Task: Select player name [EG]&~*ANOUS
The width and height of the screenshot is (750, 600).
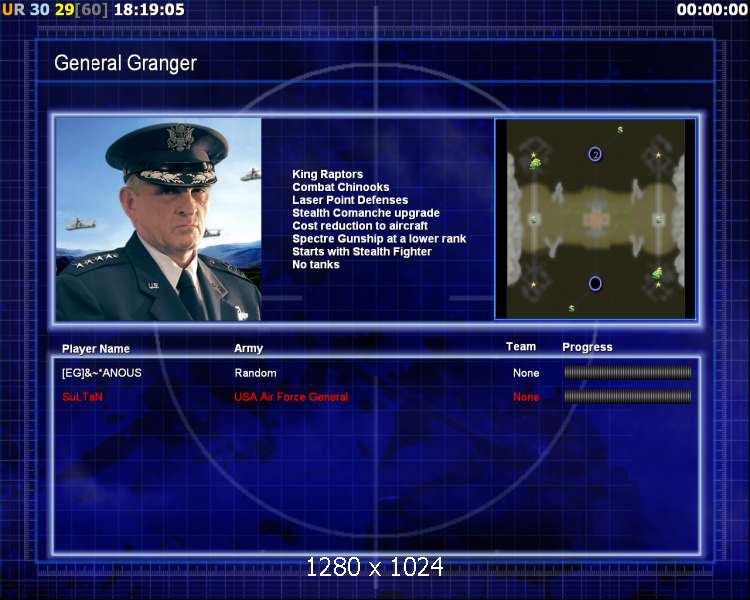Action: (x=101, y=373)
